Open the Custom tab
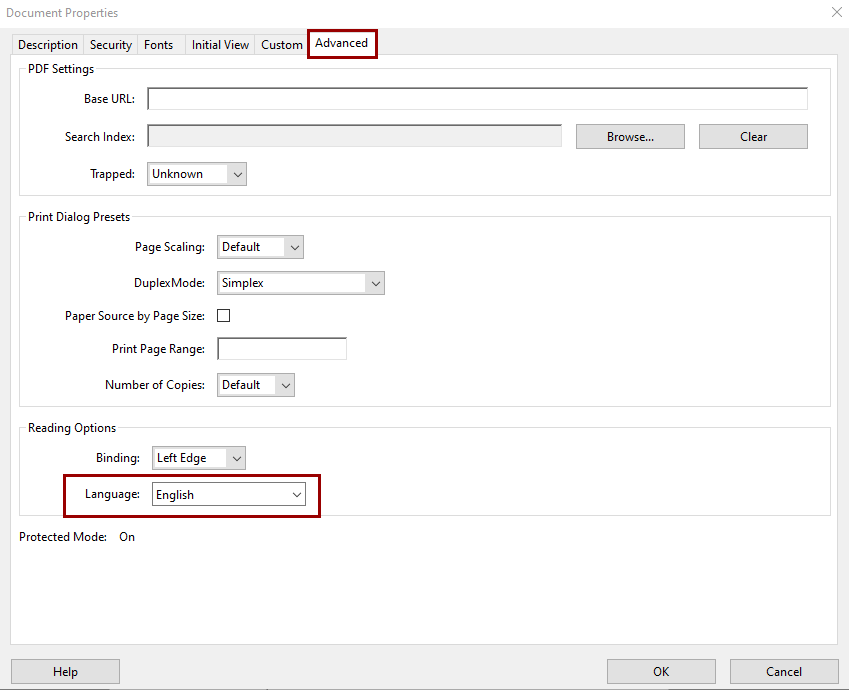 click(282, 45)
